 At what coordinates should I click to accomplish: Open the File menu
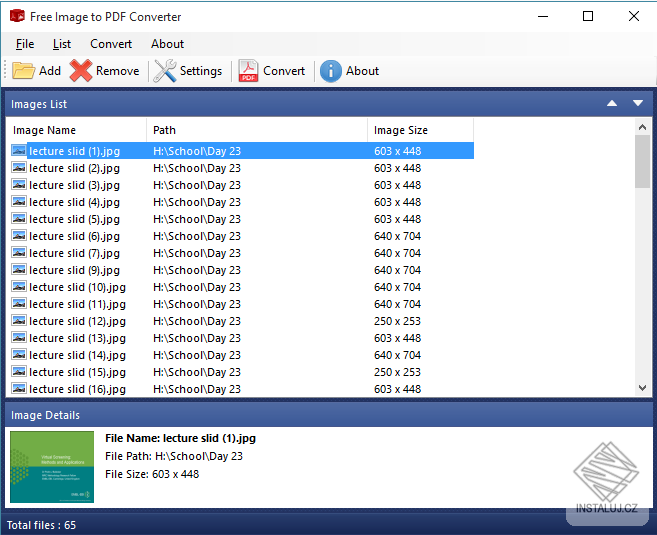[x=25, y=44]
